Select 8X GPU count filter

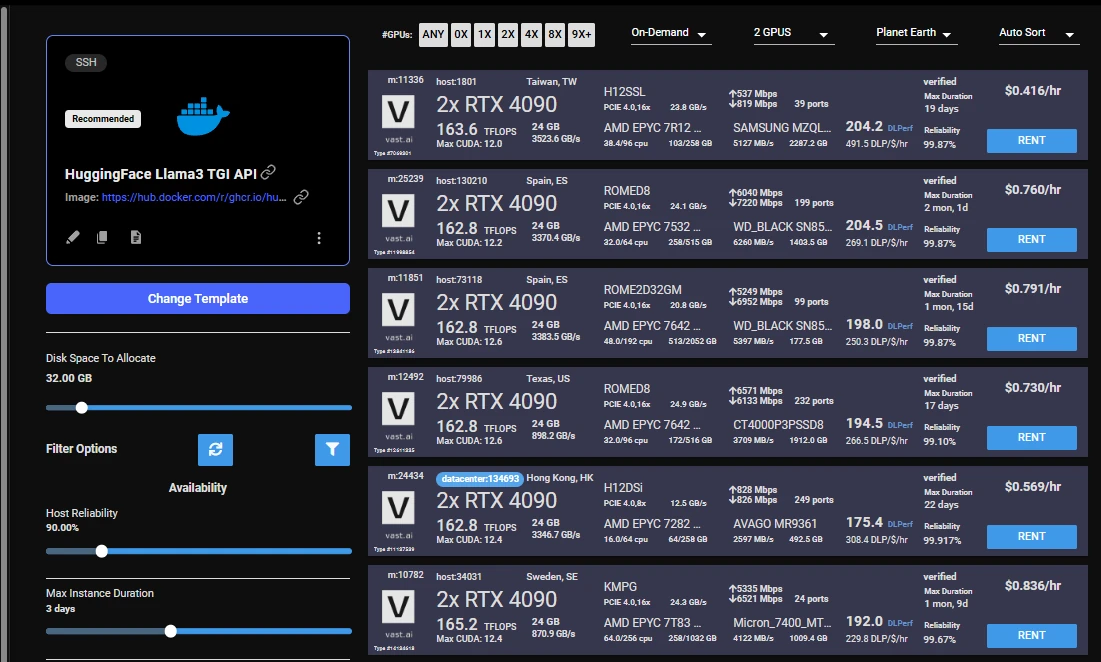pos(555,34)
